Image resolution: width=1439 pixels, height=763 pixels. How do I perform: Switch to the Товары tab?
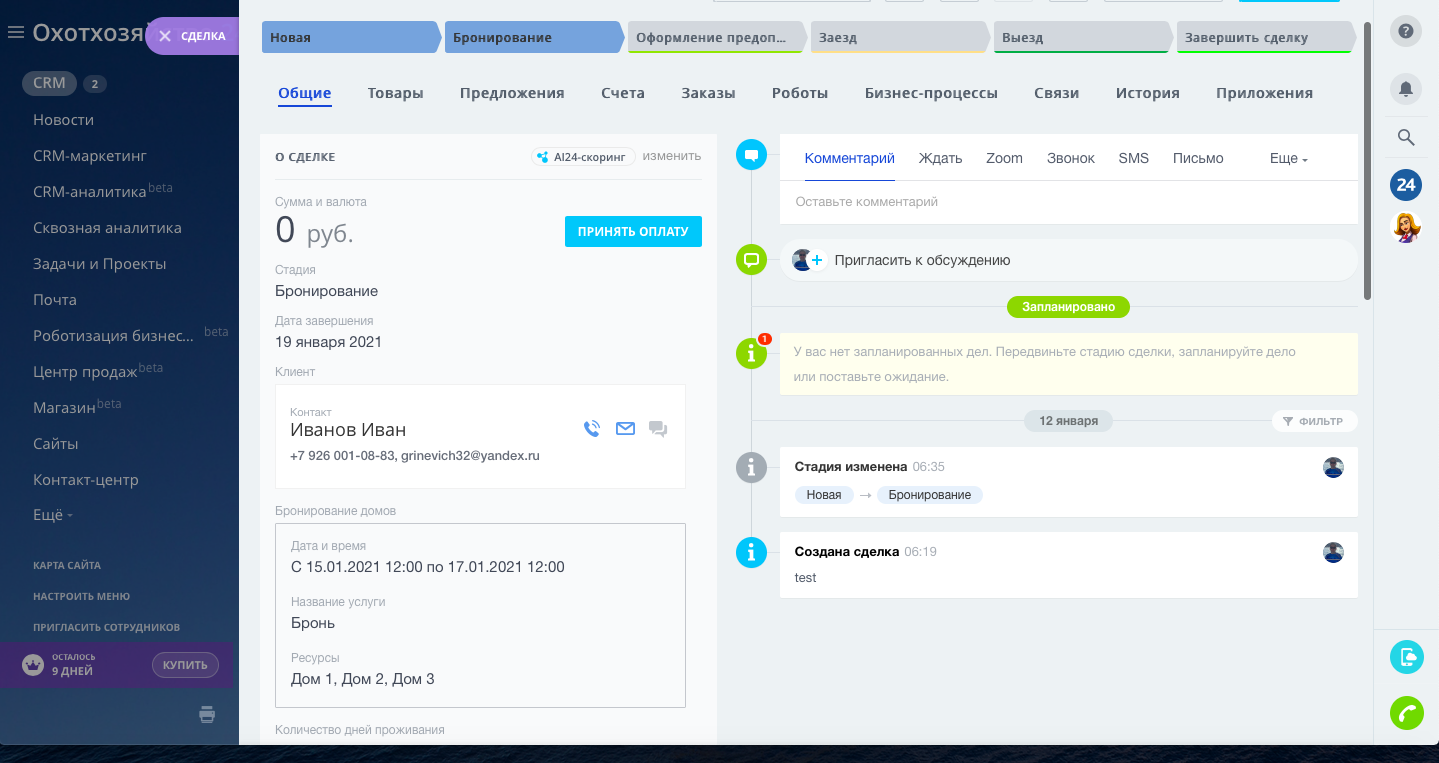pyautogui.click(x=395, y=93)
